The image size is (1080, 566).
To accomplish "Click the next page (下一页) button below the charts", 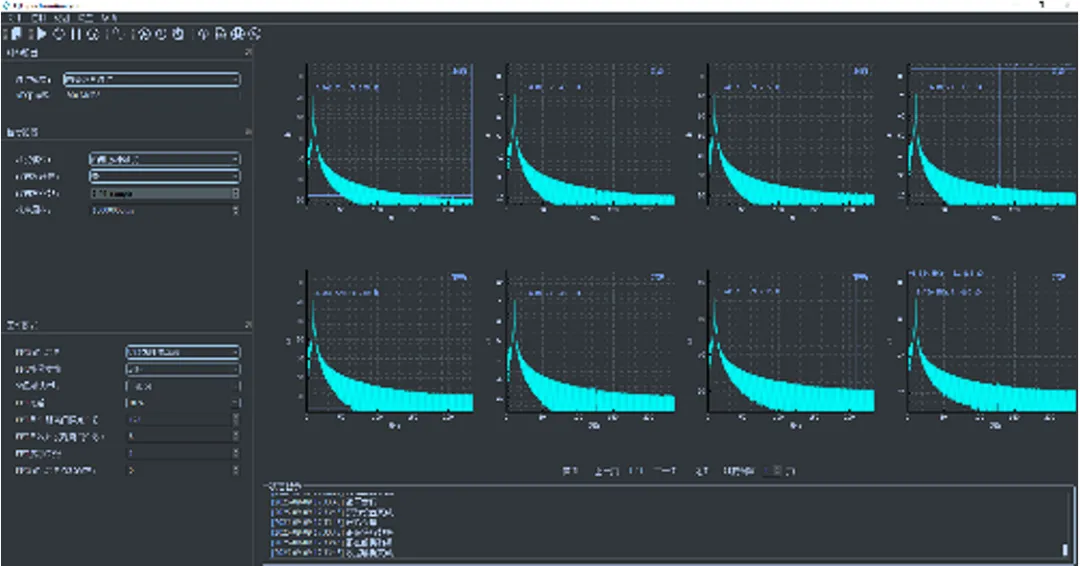I will [664, 471].
